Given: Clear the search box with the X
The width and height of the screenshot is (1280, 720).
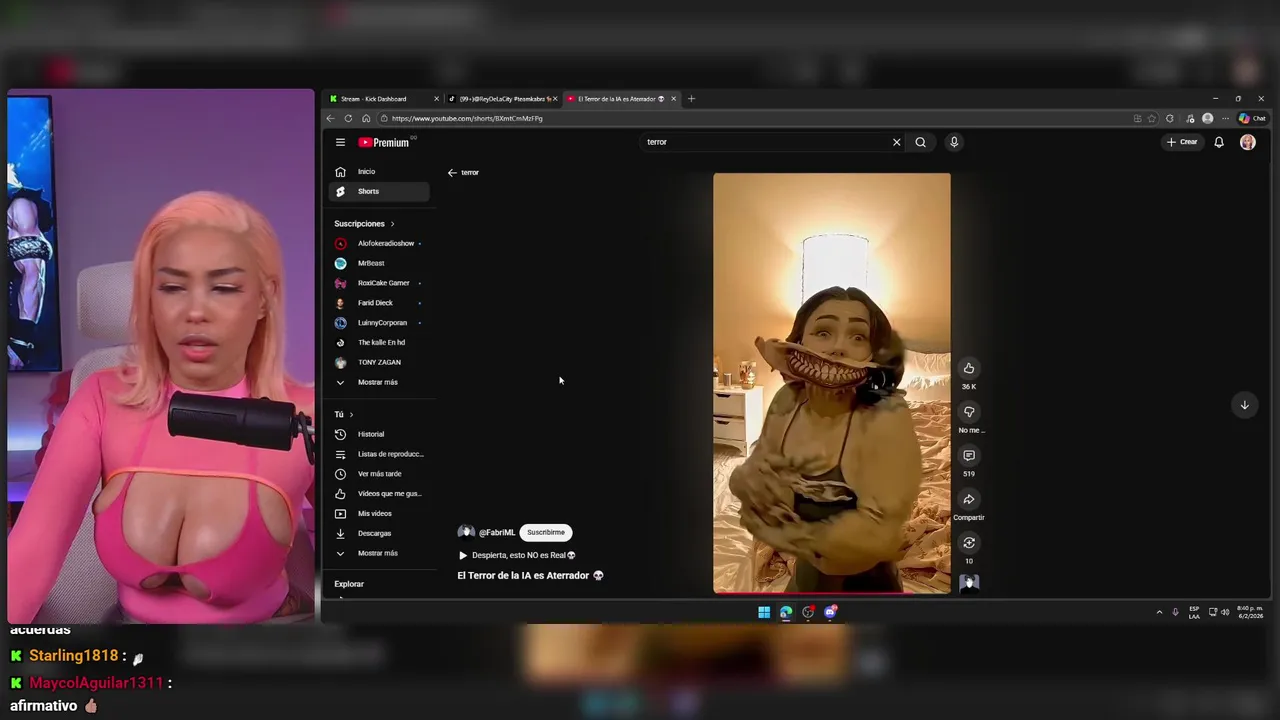Looking at the screenshot, I should 896,142.
